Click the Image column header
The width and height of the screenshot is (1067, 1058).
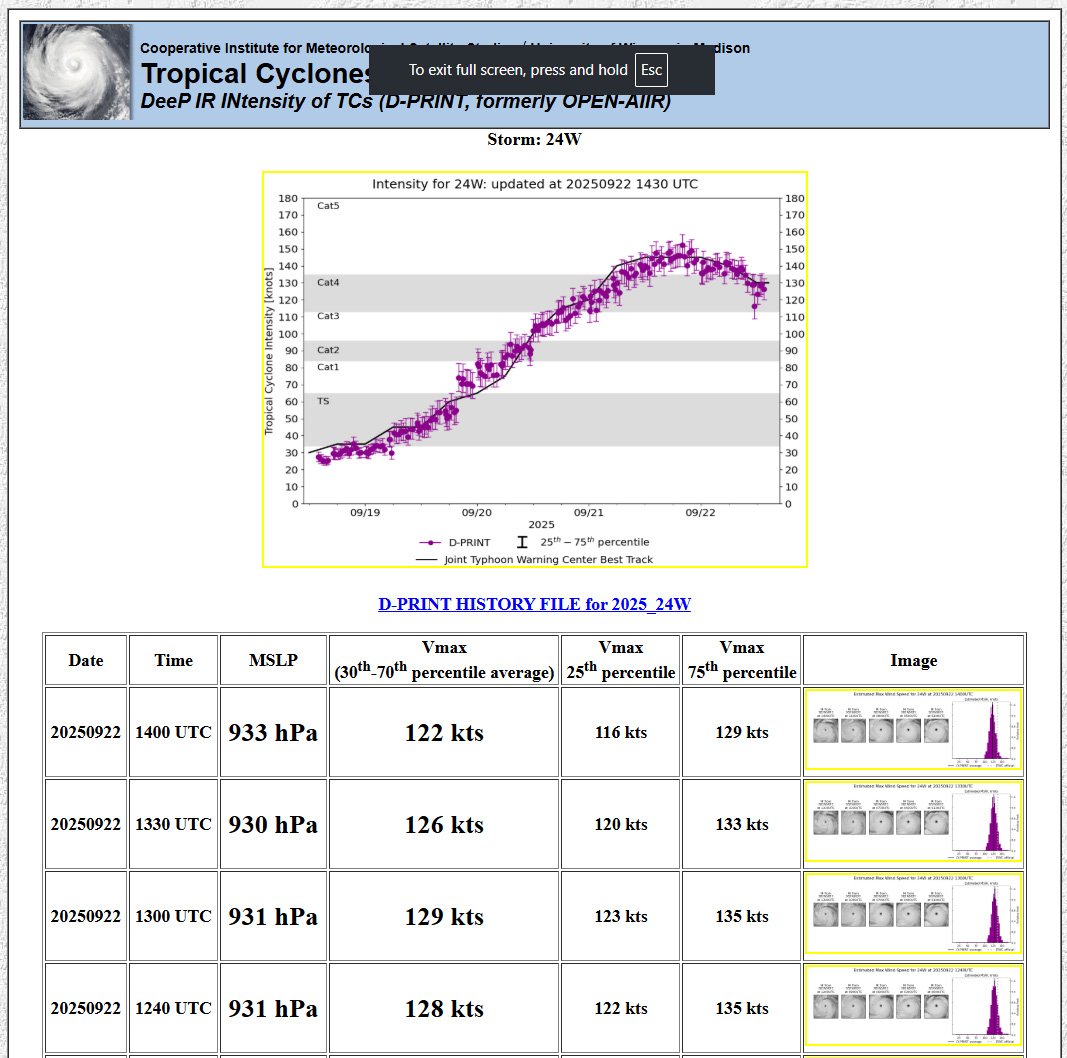click(x=913, y=660)
